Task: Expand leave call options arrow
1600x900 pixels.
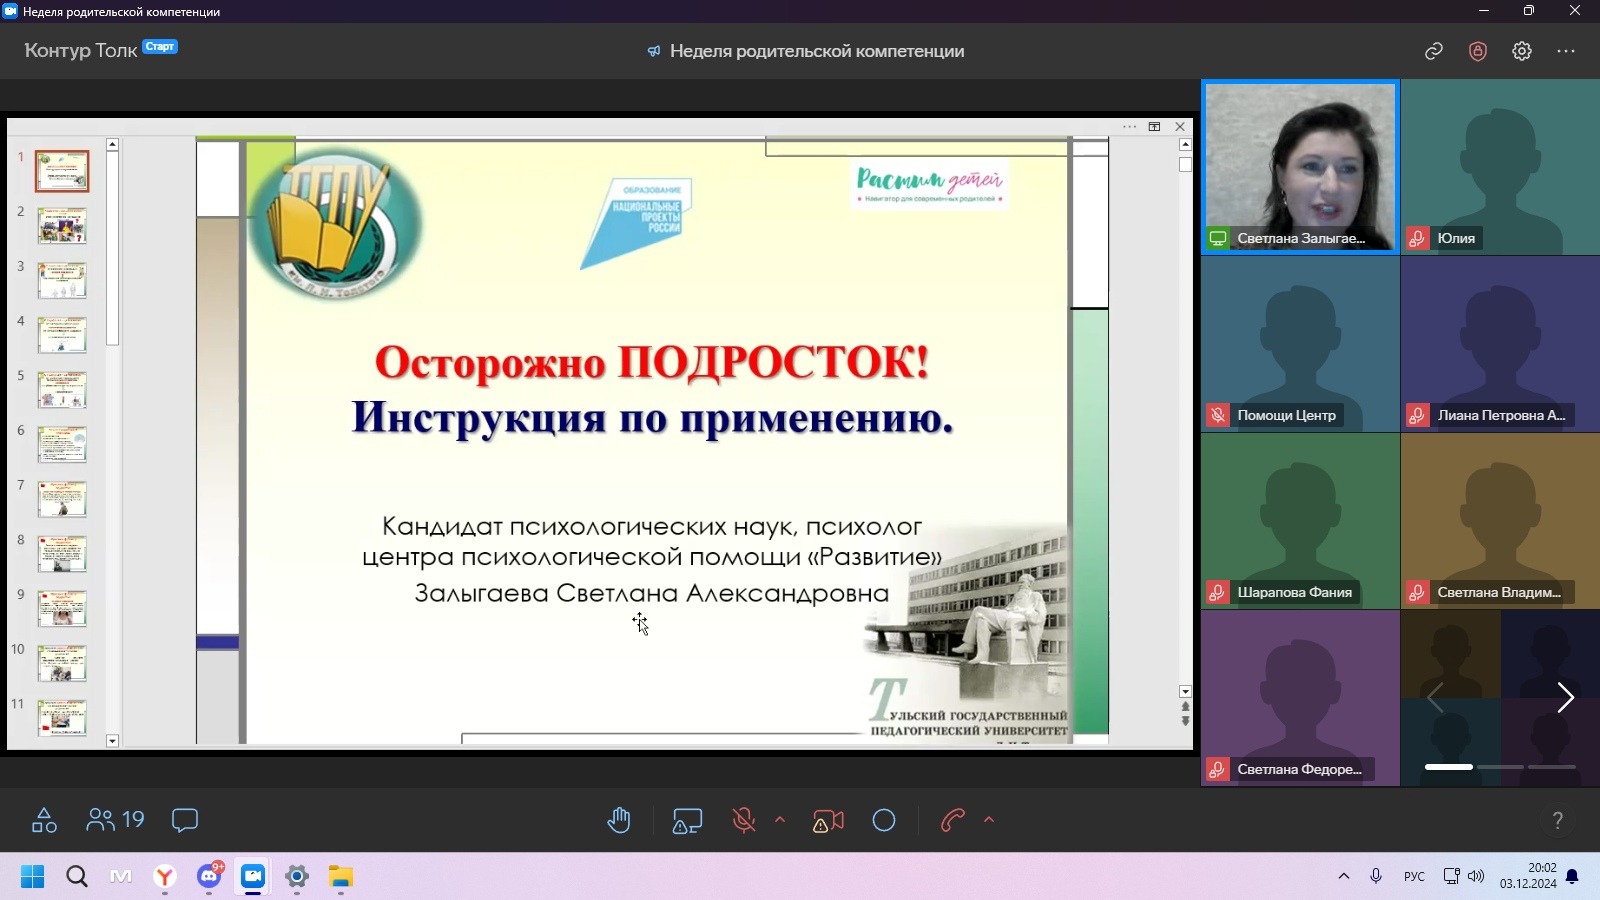Action: [x=989, y=820]
